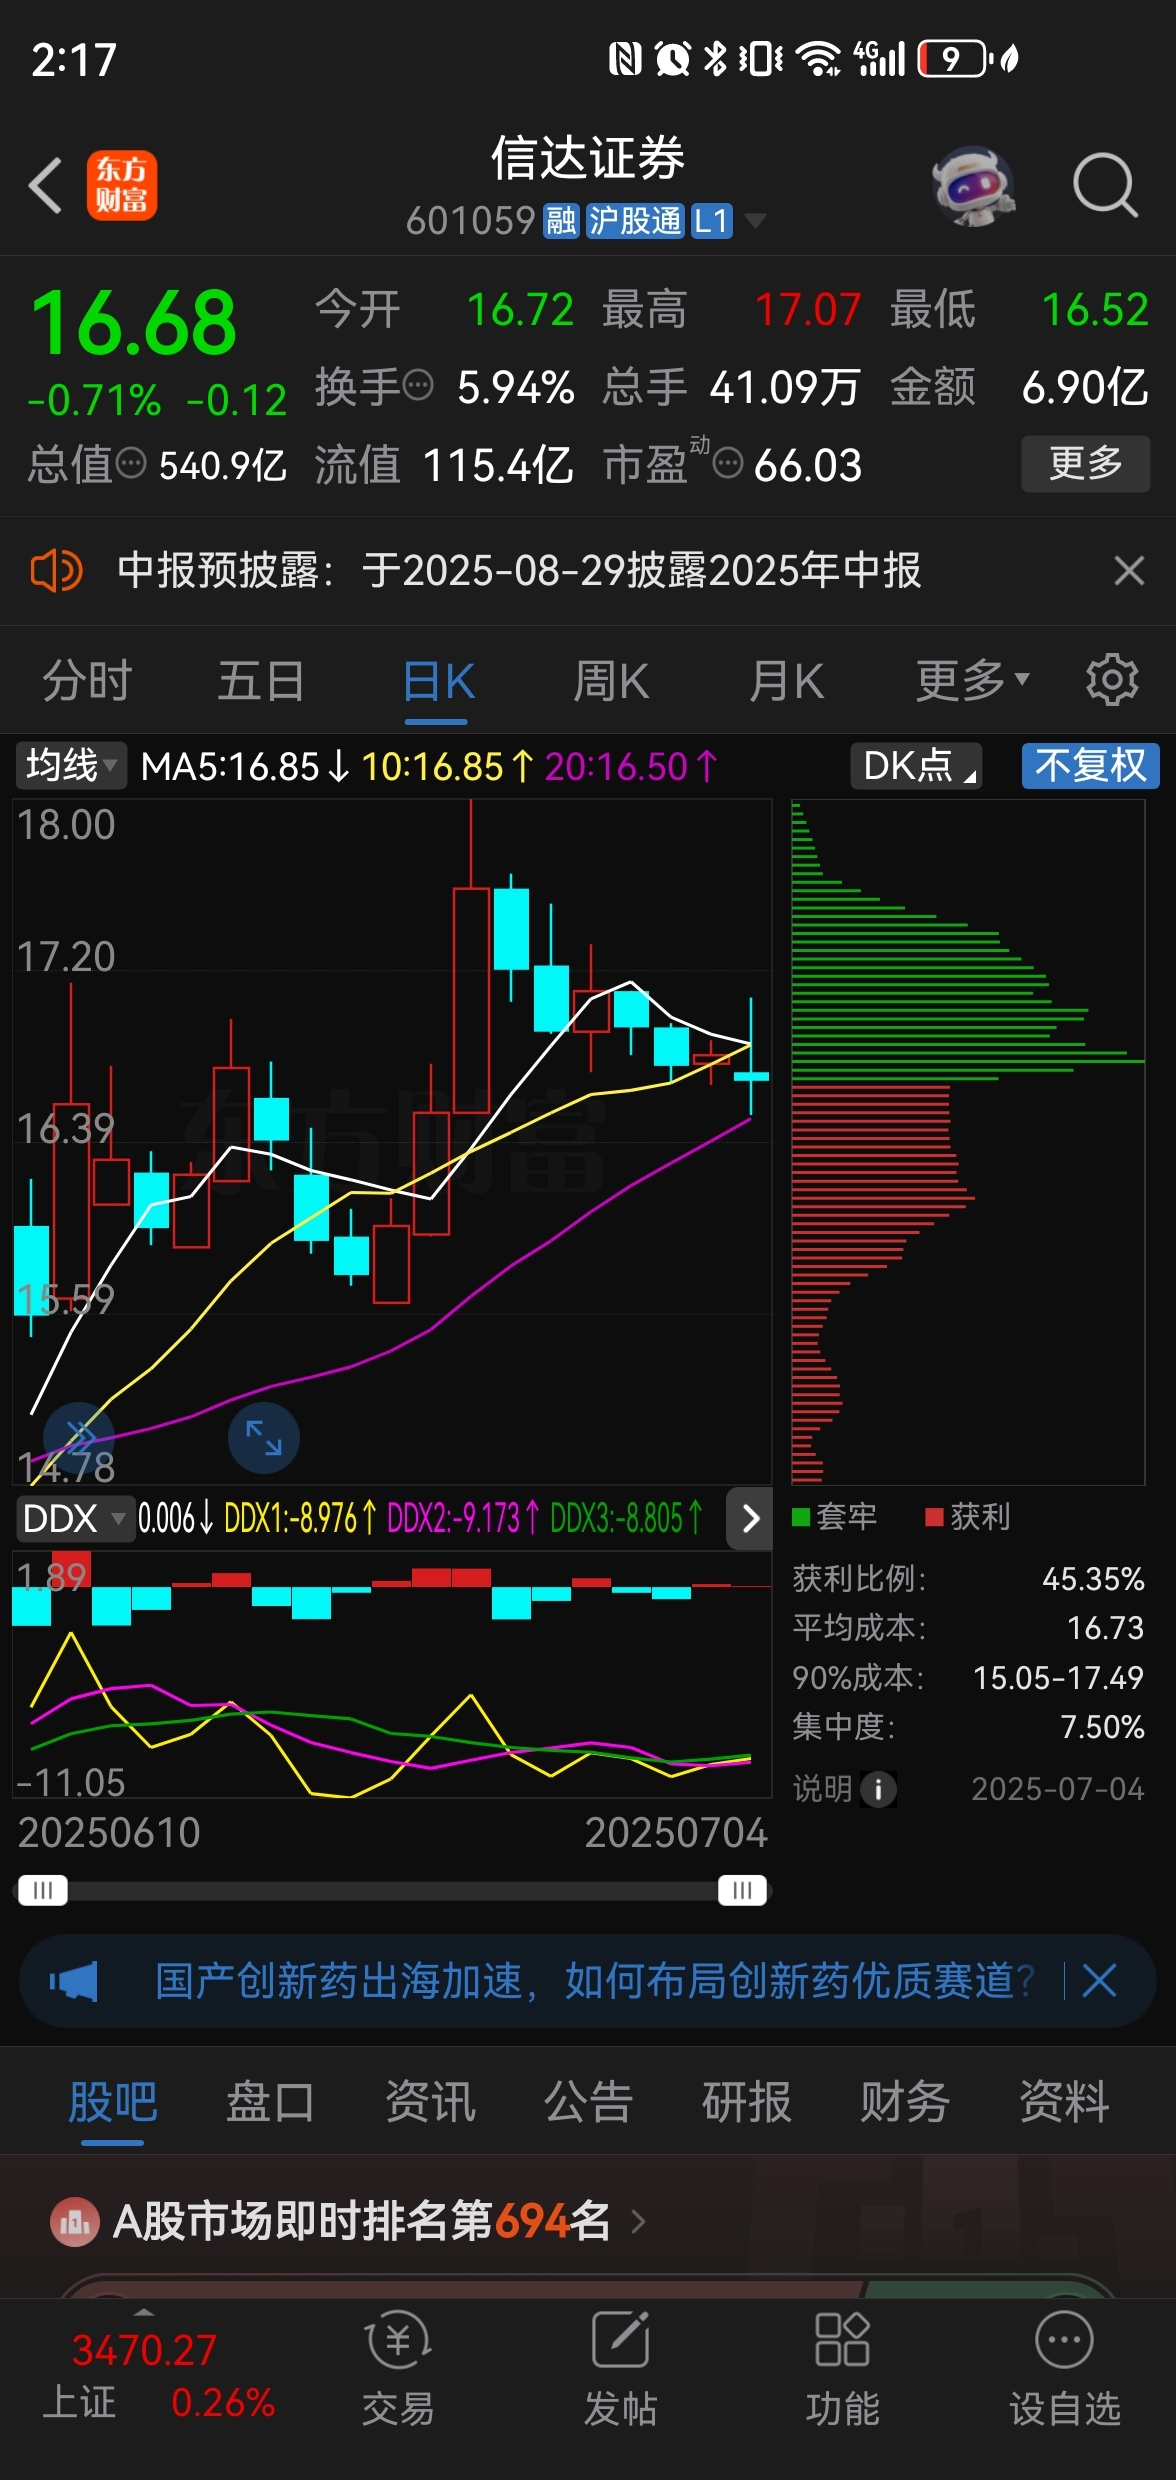Tap the 平均成本 16.73 value

click(1104, 1628)
